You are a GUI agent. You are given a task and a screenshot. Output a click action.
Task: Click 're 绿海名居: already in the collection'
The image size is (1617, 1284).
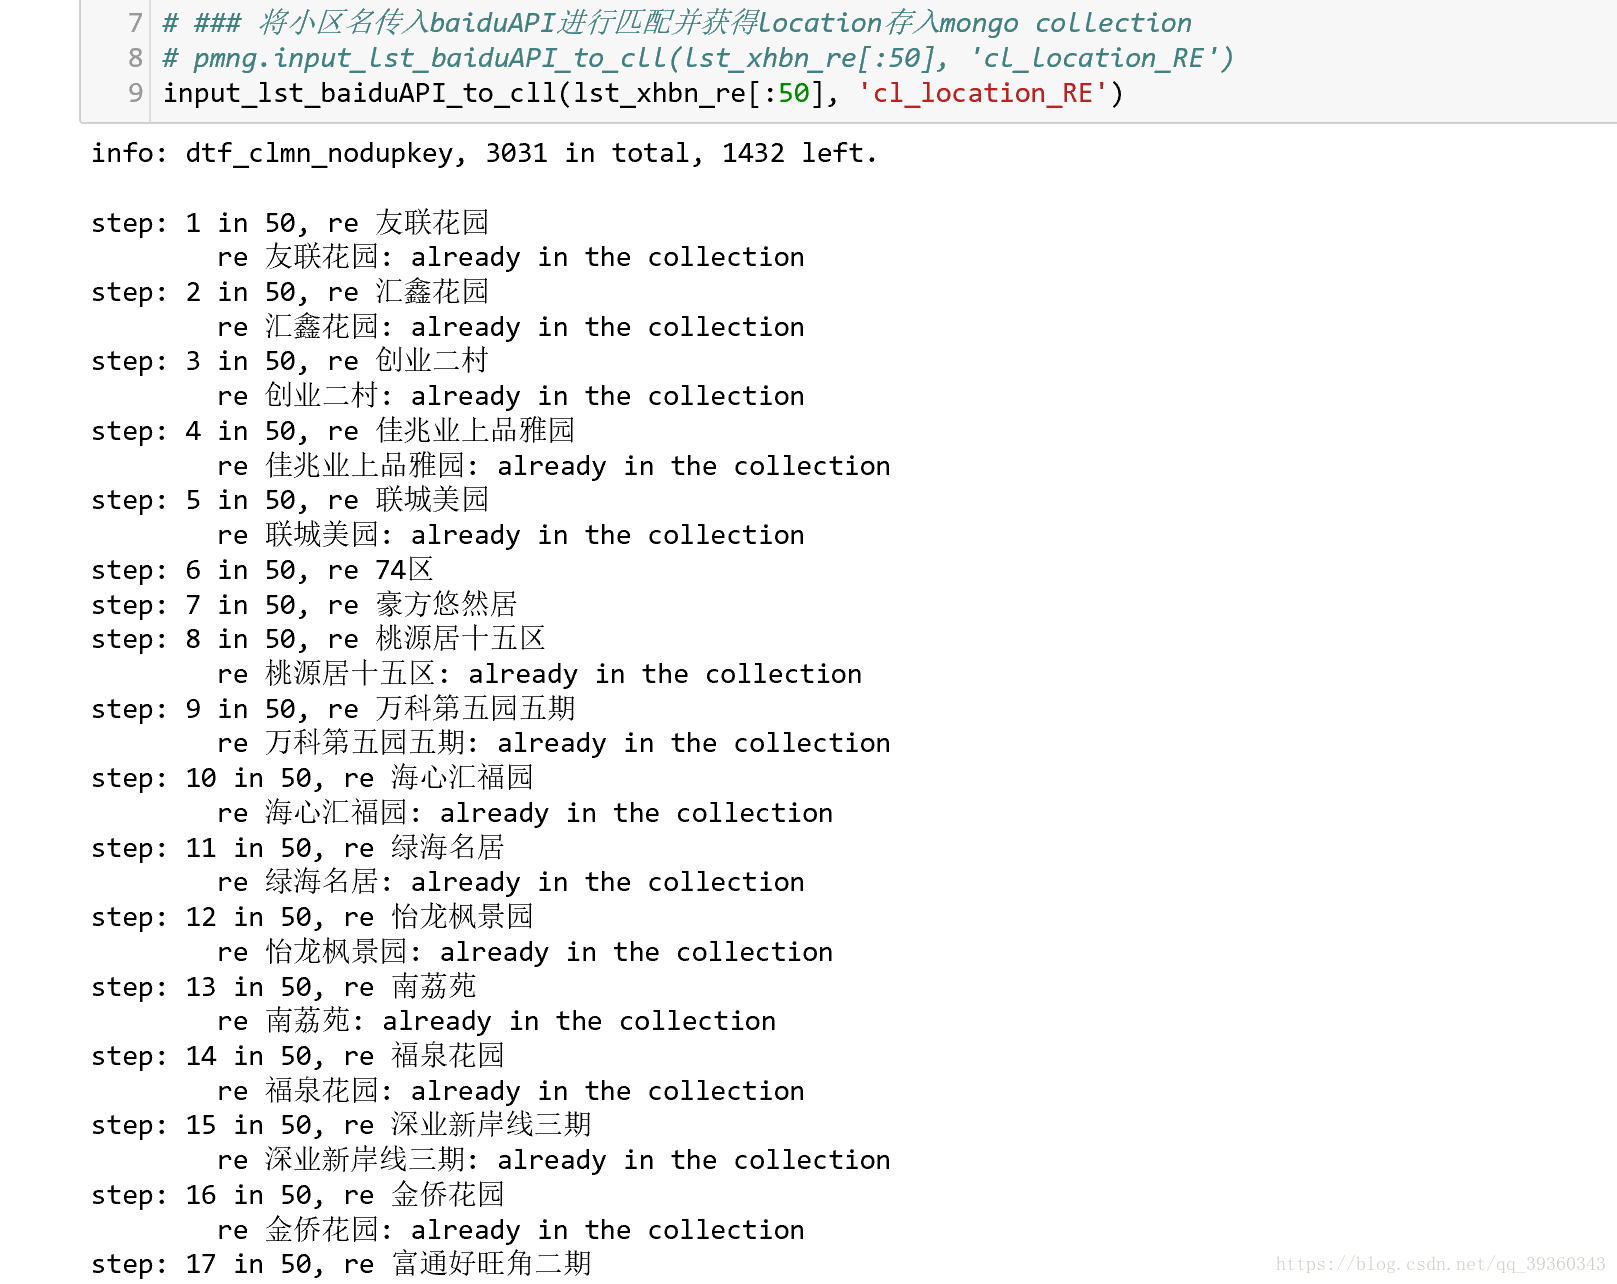point(511,882)
